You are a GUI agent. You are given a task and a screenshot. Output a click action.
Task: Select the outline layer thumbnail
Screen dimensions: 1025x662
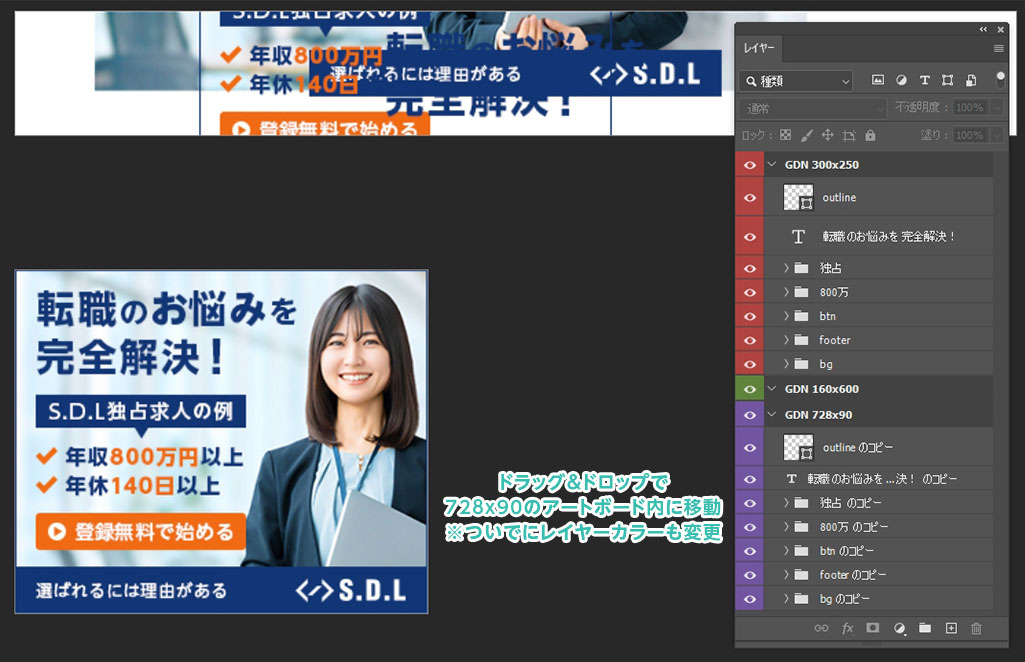click(x=798, y=198)
